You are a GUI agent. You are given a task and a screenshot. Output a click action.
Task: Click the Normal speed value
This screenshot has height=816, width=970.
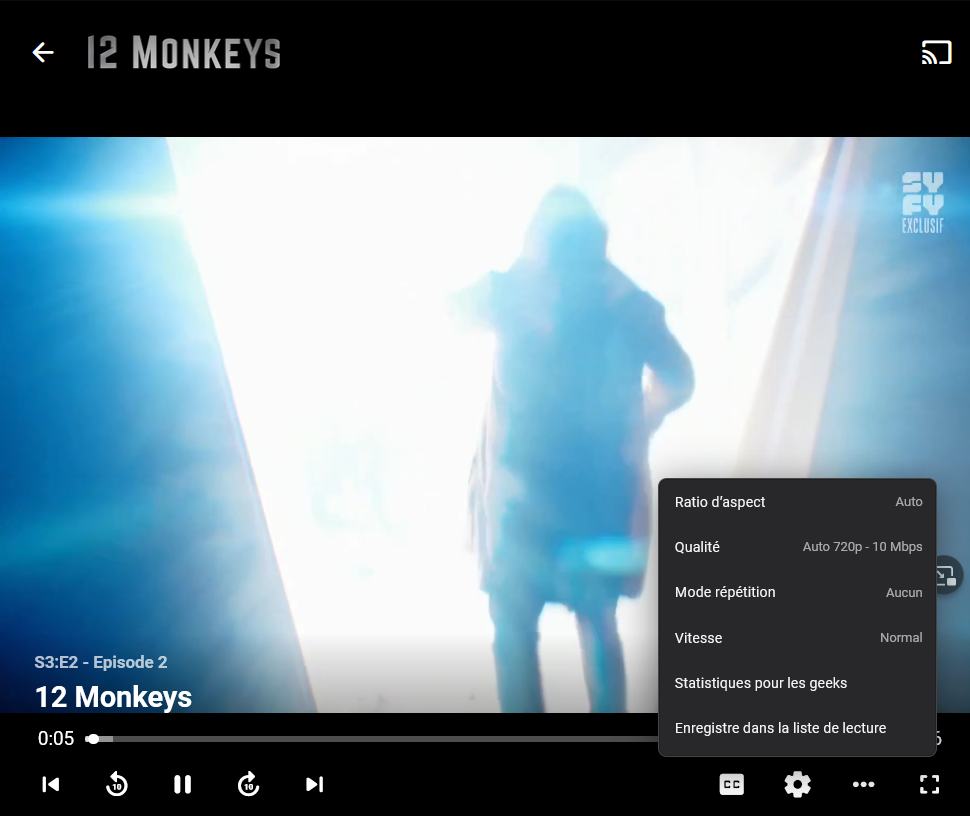click(x=901, y=638)
